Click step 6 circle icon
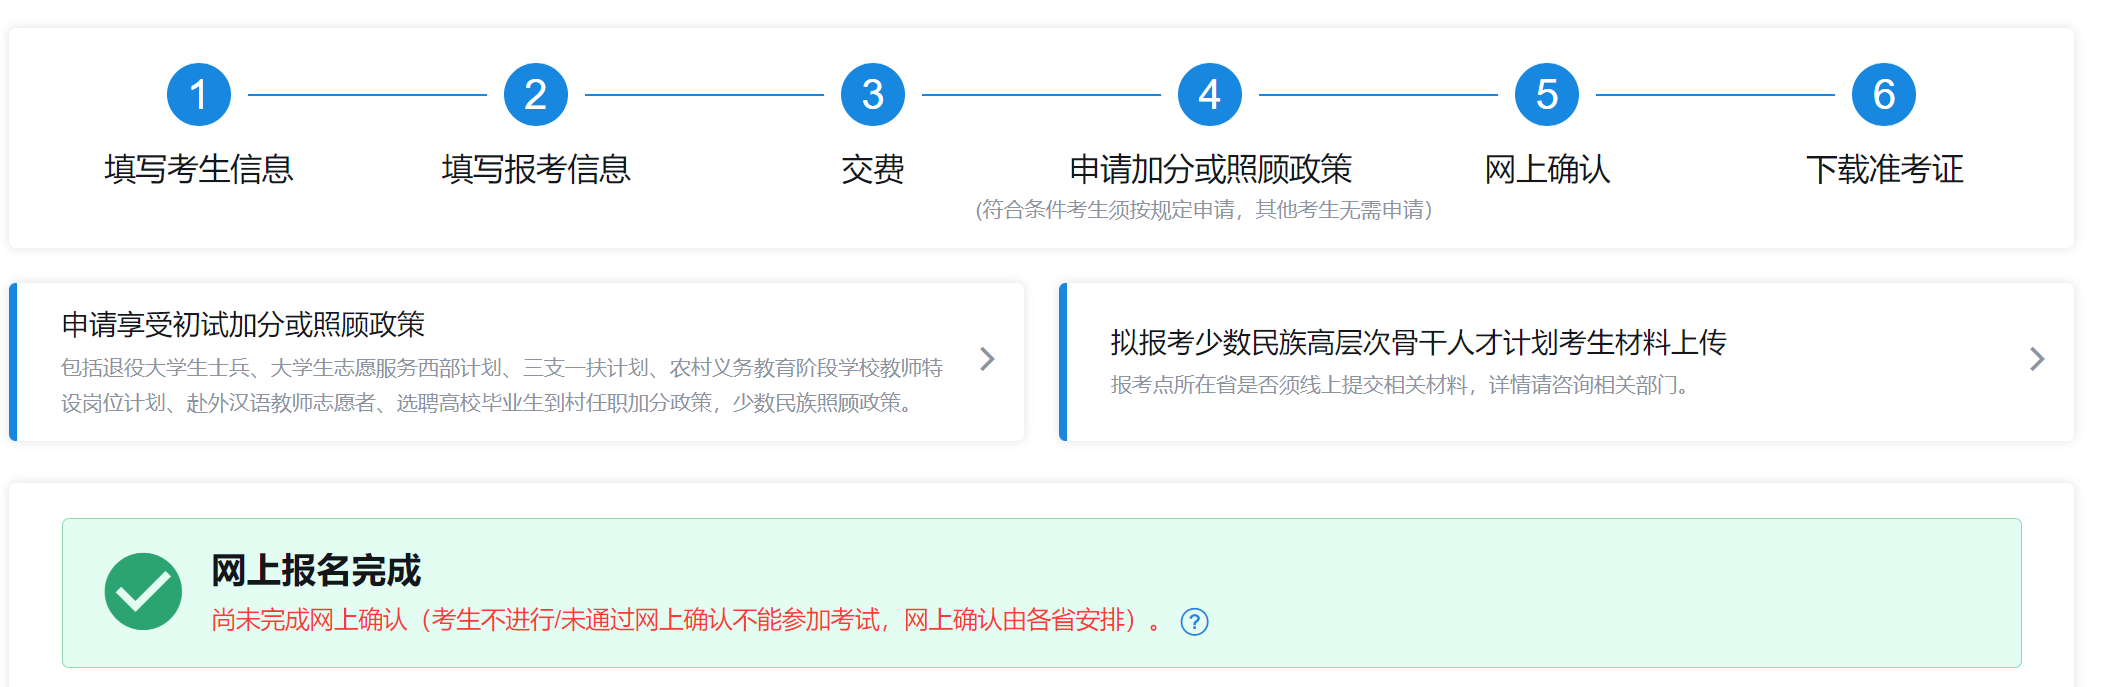The height and width of the screenshot is (687, 2101). 1883,95
